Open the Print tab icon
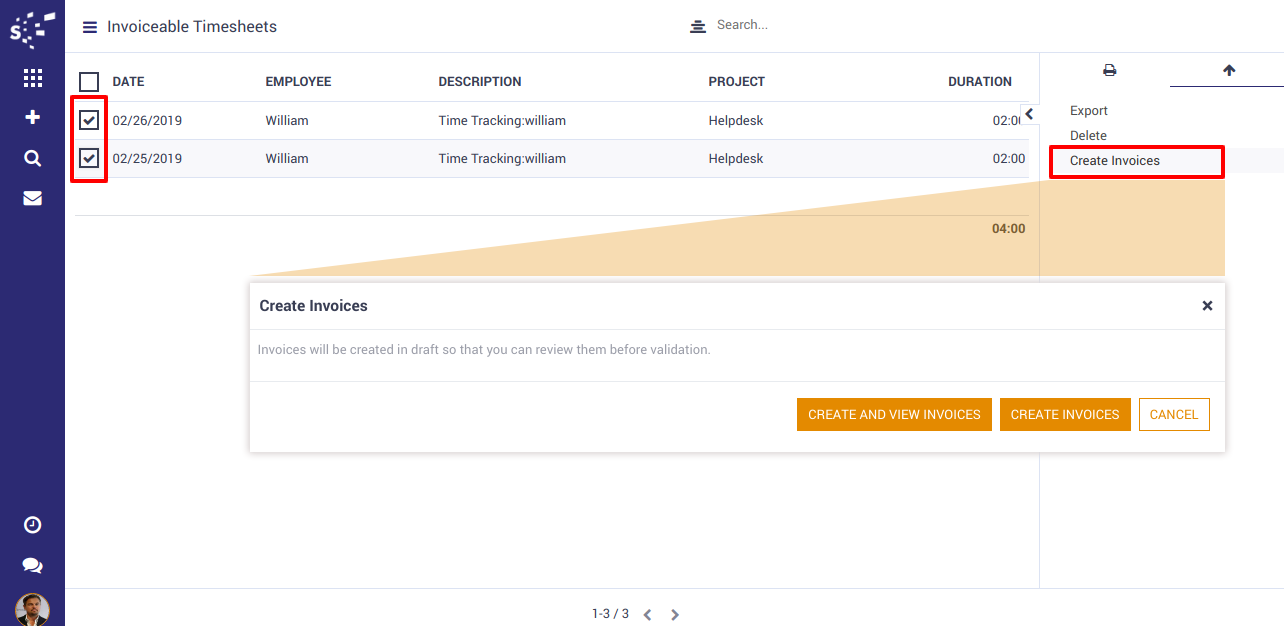The width and height of the screenshot is (1284, 626). click(x=1109, y=70)
